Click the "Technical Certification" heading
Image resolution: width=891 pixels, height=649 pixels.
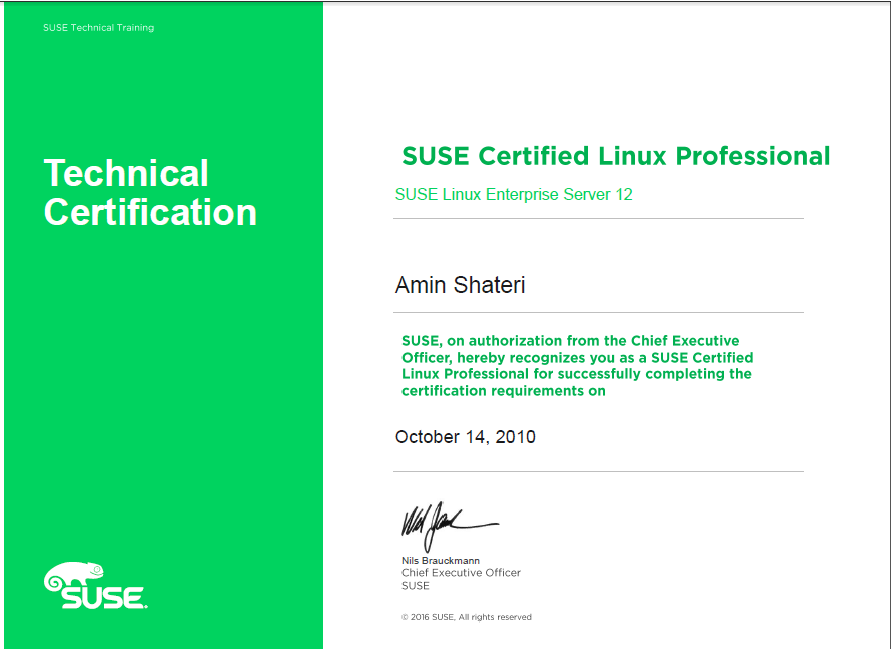(x=150, y=192)
